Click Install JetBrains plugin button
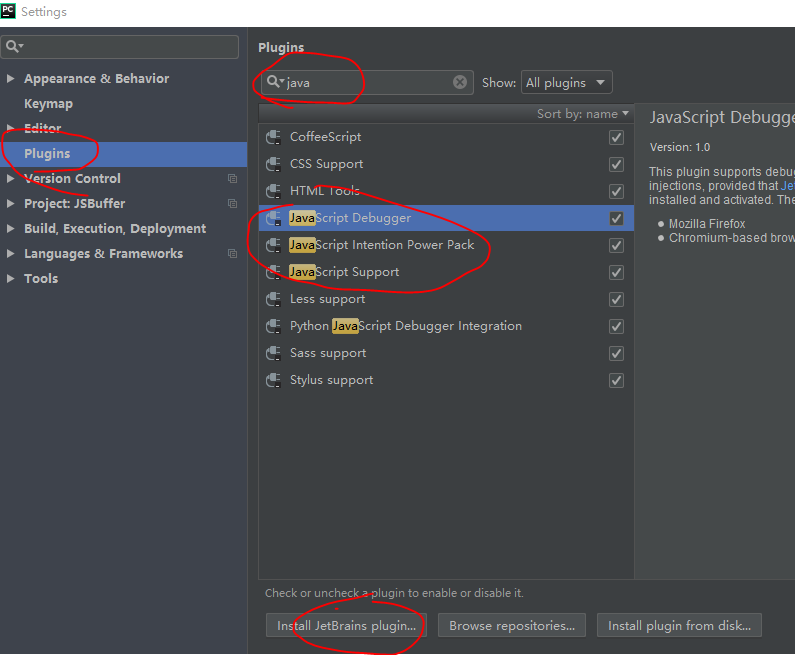The image size is (795, 655). coord(346,626)
